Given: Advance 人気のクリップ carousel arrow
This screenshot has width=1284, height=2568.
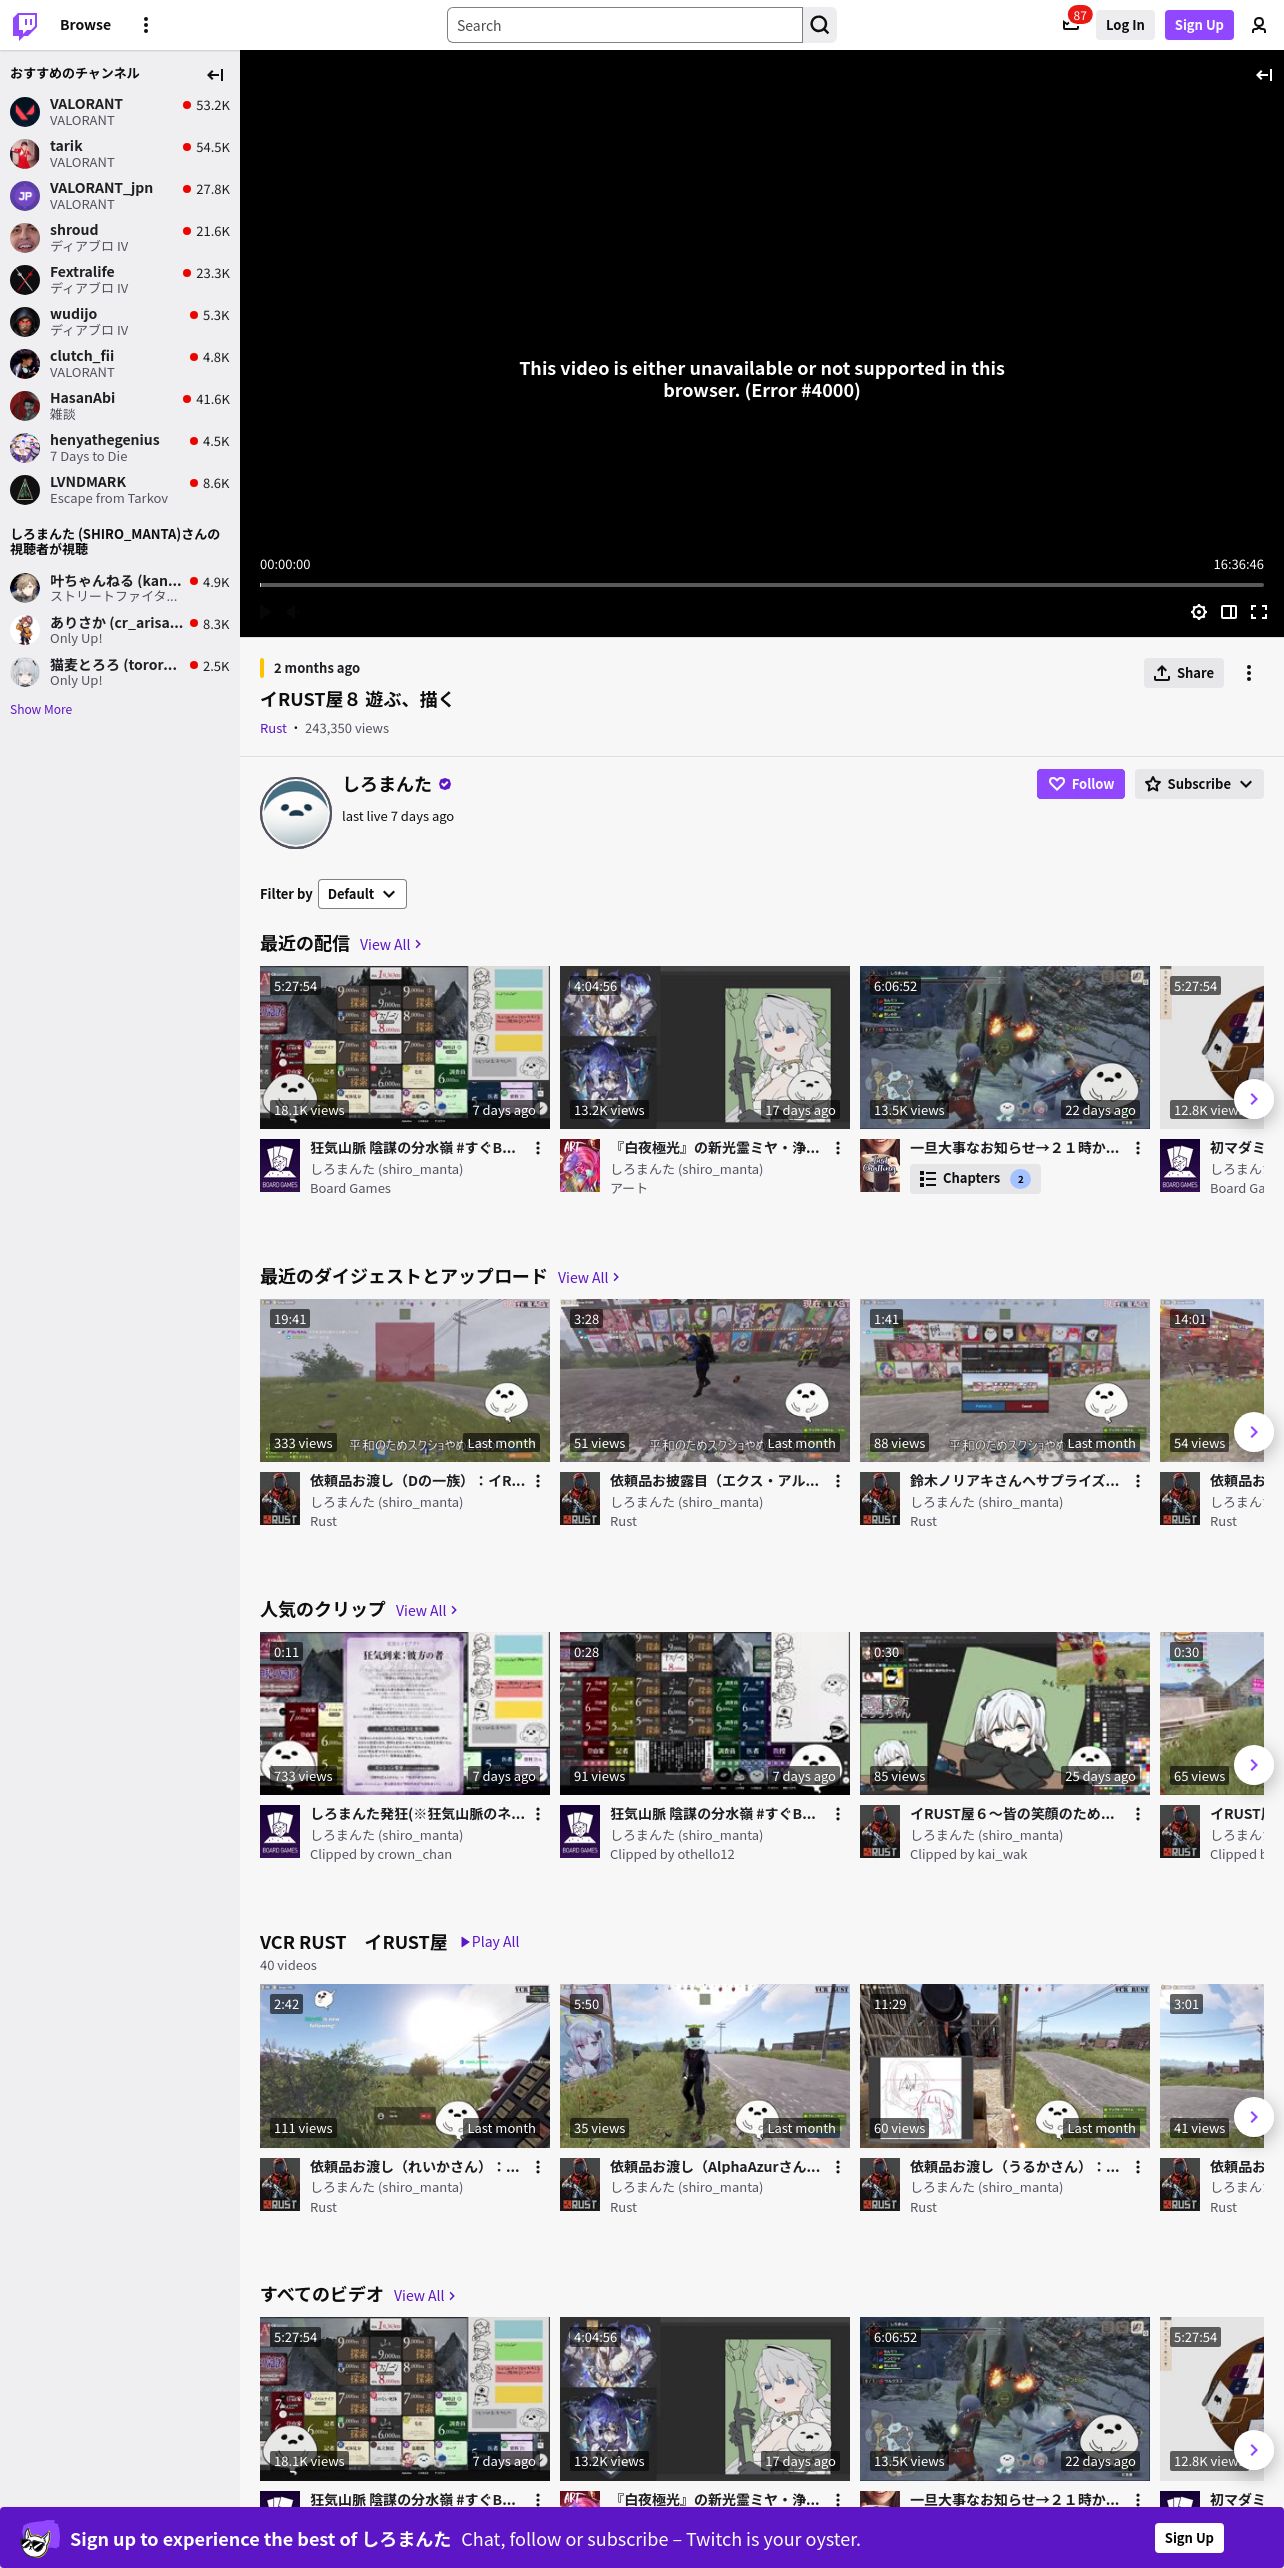Looking at the screenshot, I should (1254, 1765).
